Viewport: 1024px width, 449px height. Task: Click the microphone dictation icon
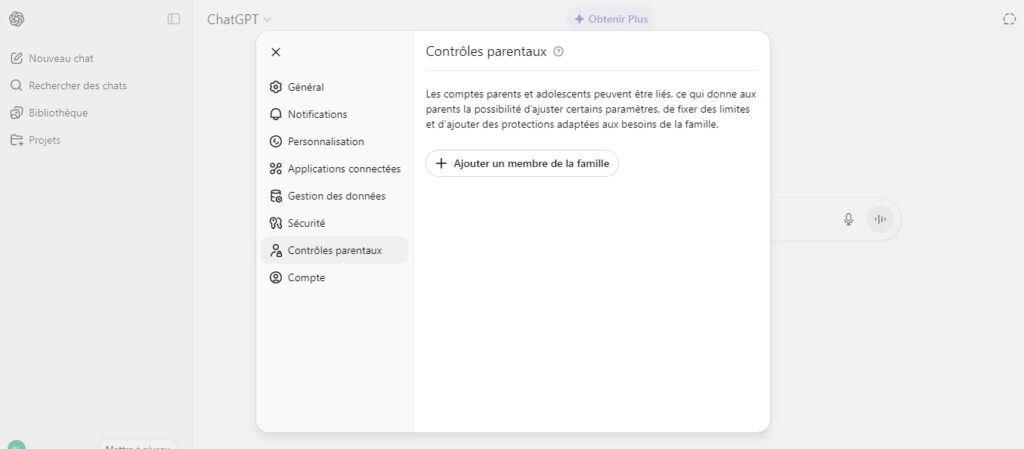848,220
